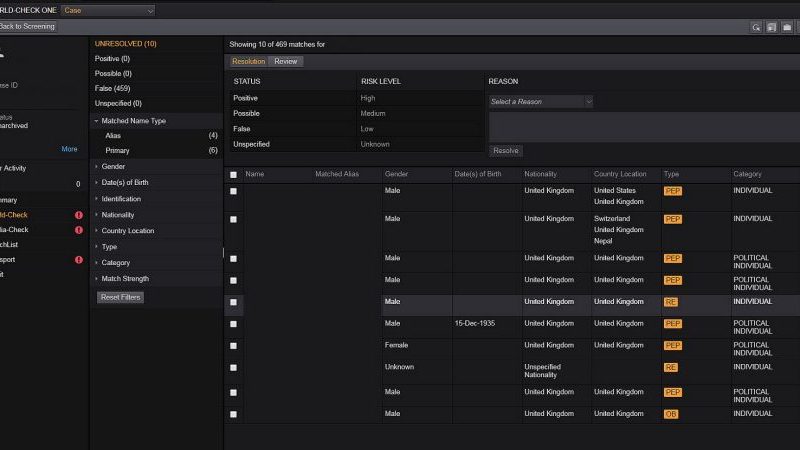Click the OB type badge in last row
Screen dimensions: 800x450
[671, 414]
